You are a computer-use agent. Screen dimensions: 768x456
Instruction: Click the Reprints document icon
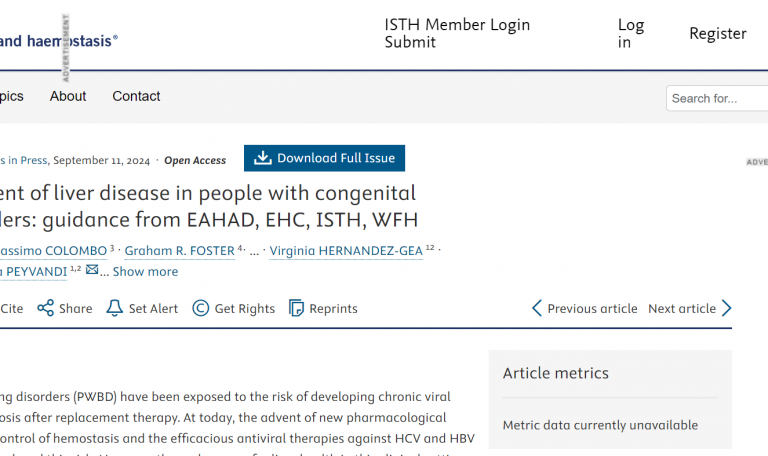pos(296,308)
